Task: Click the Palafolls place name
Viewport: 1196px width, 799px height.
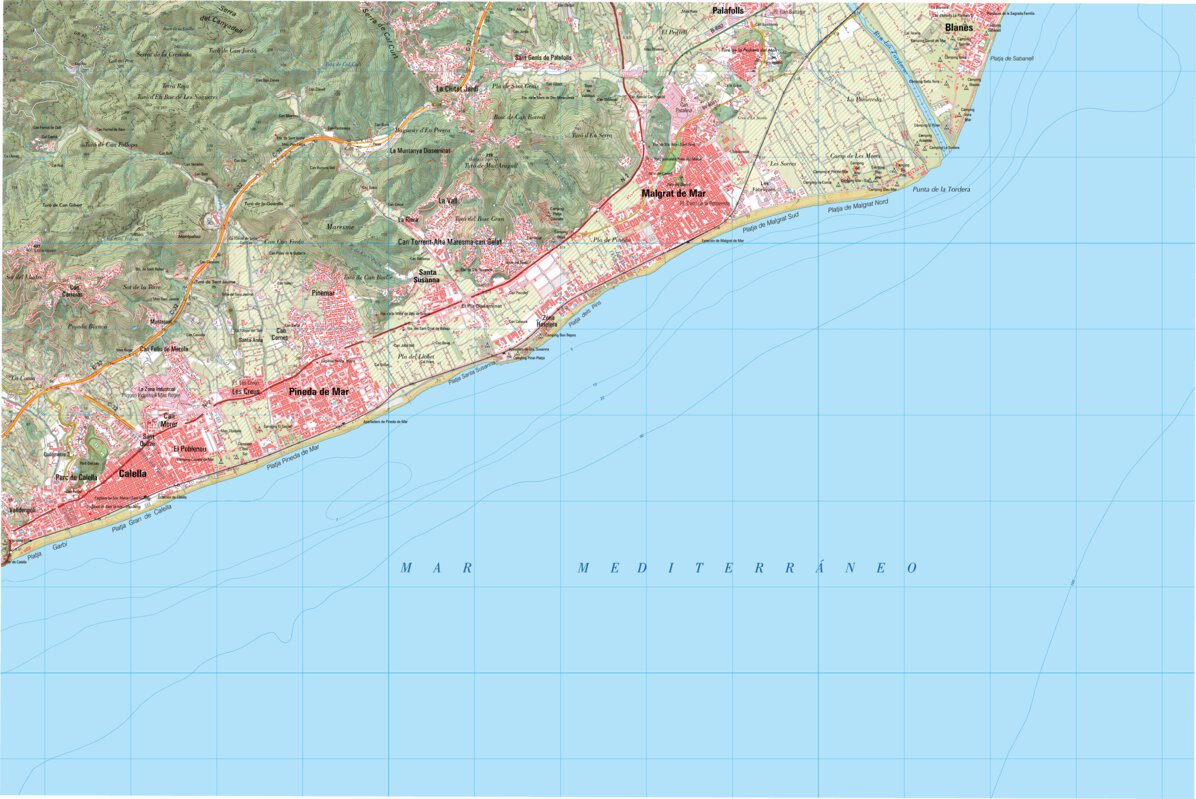Action: pyautogui.click(x=728, y=8)
